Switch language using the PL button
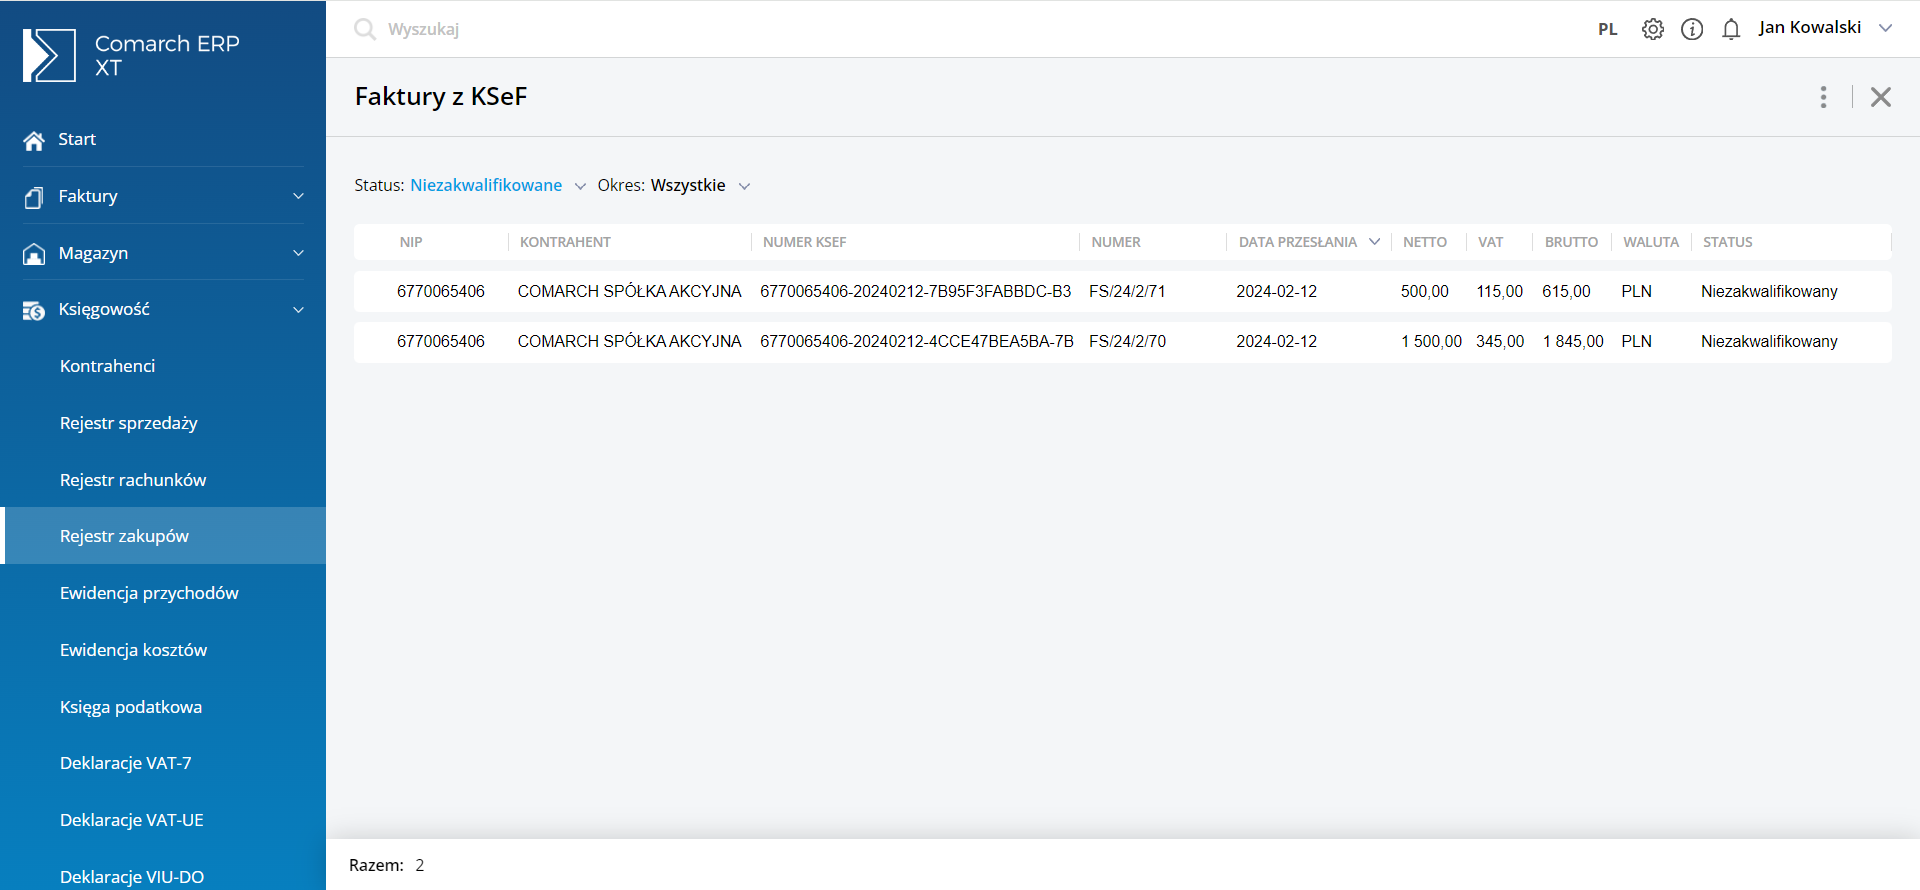The image size is (1920, 890). click(1607, 29)
